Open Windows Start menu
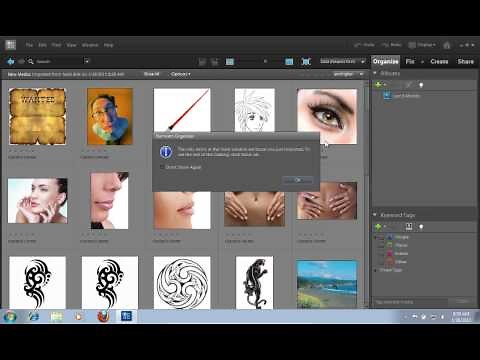 point(9,316)
